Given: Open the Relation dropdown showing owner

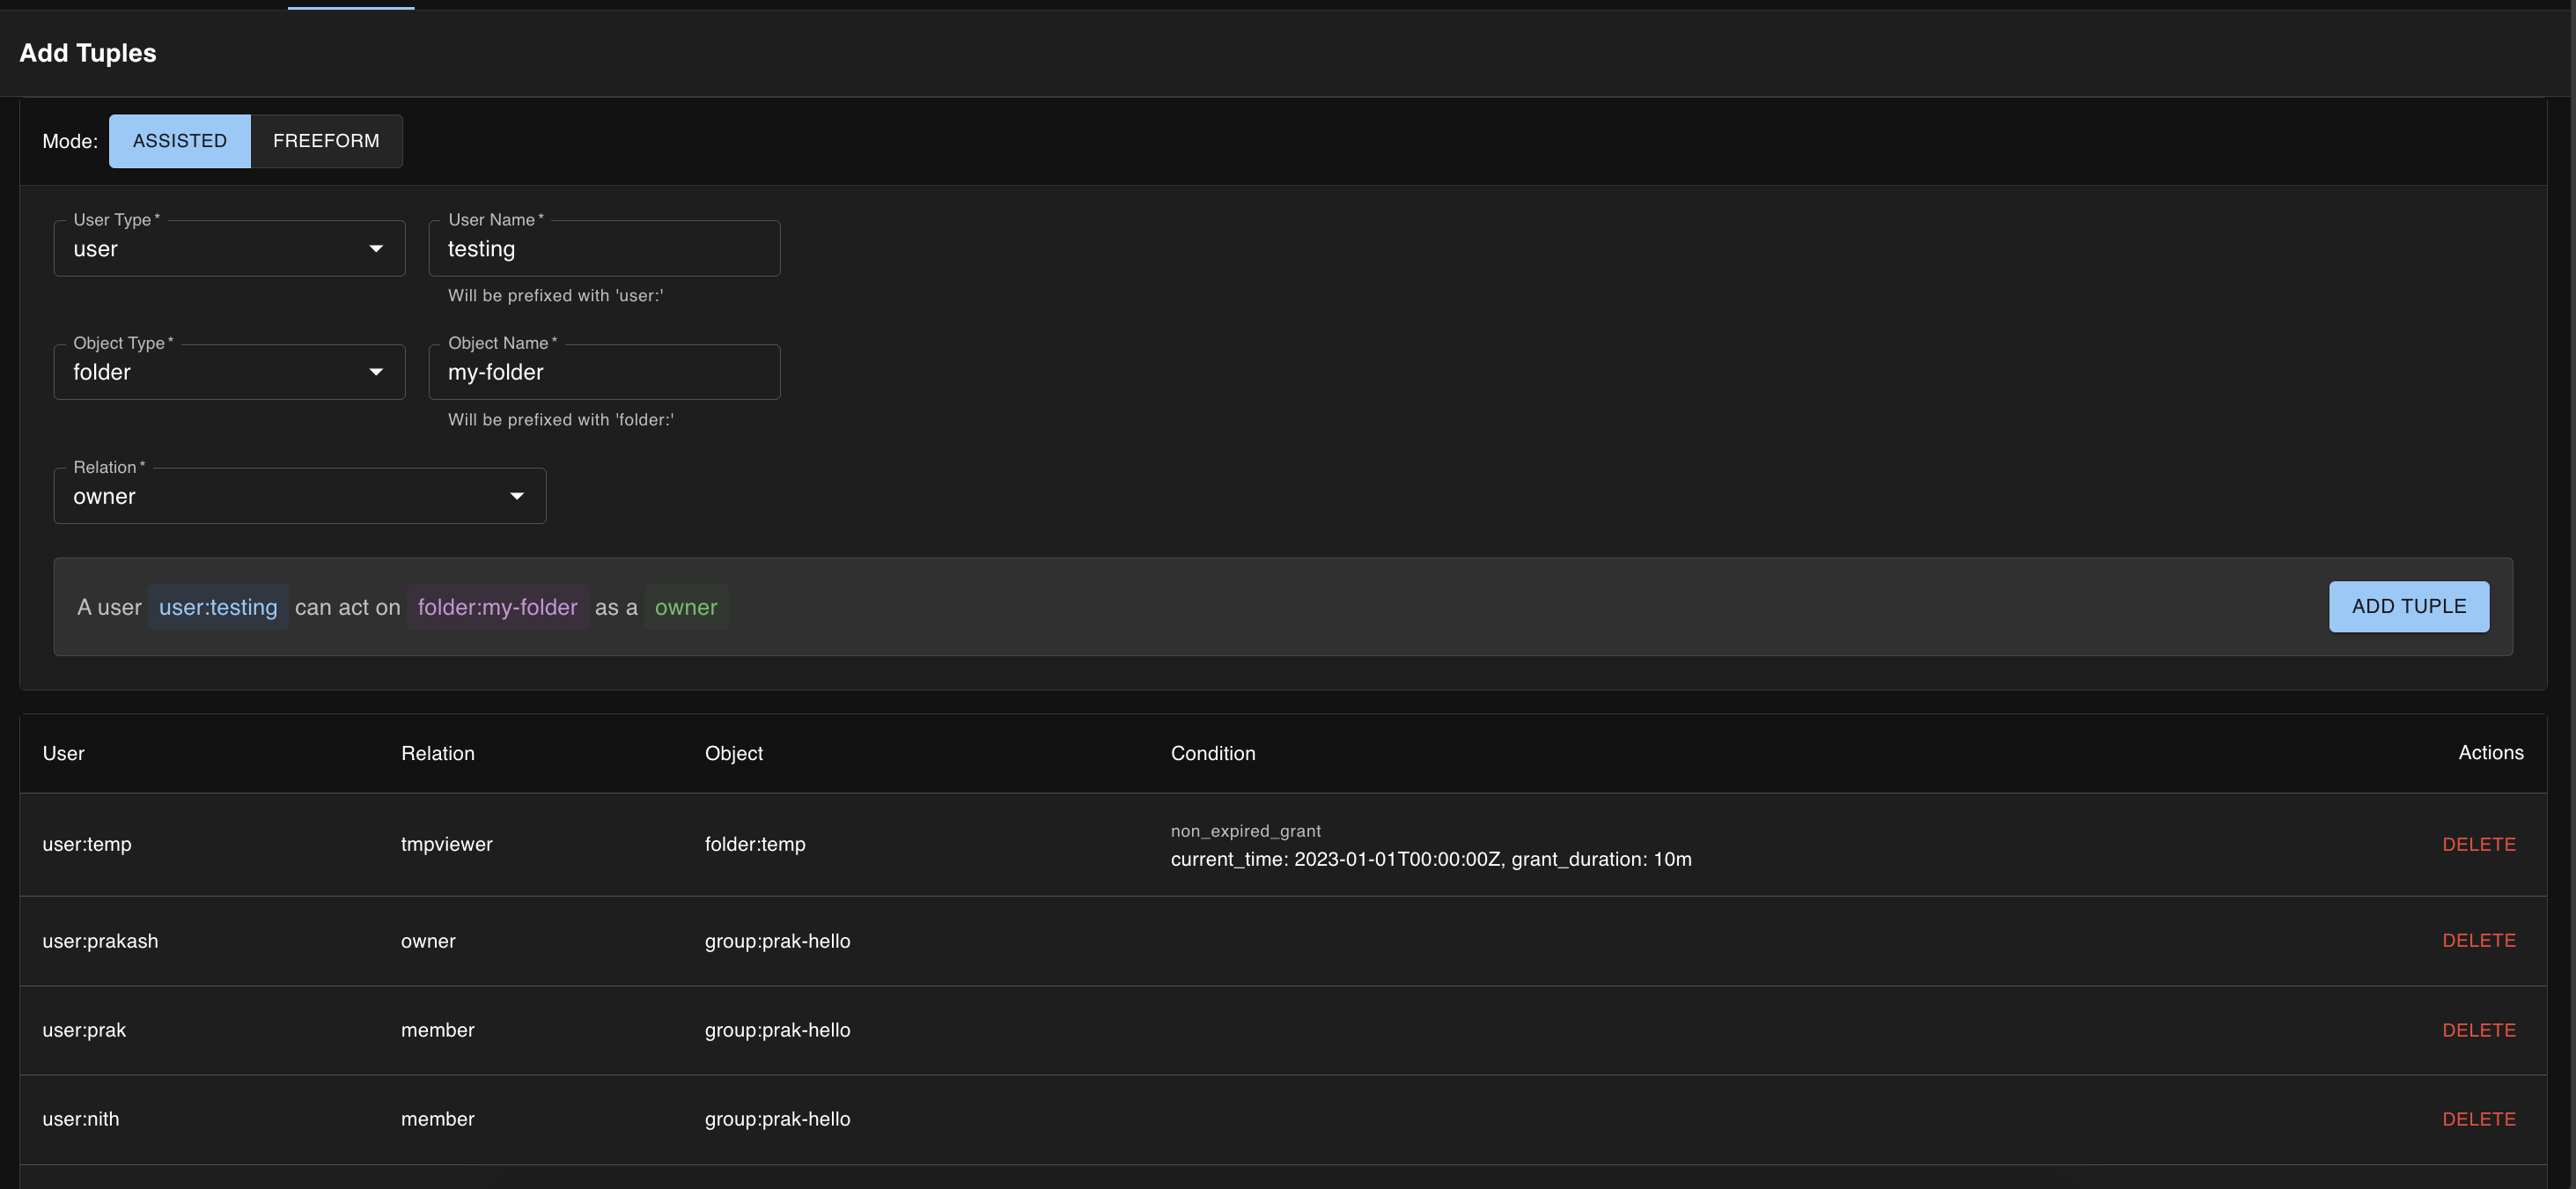Looking at the screenshot, I should point(299,496).
